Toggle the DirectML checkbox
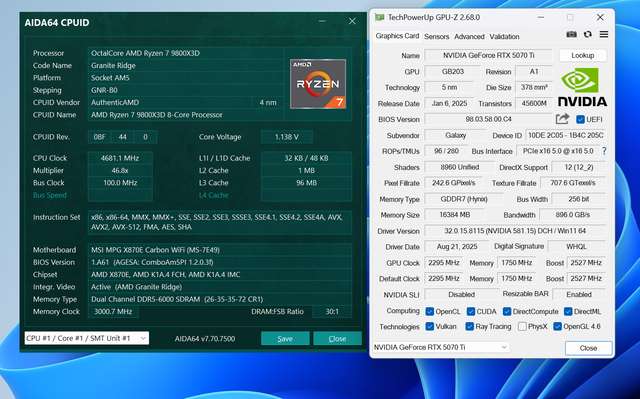Image resolution: width=640 pixels, height=399 pixels. pos(568,312)
